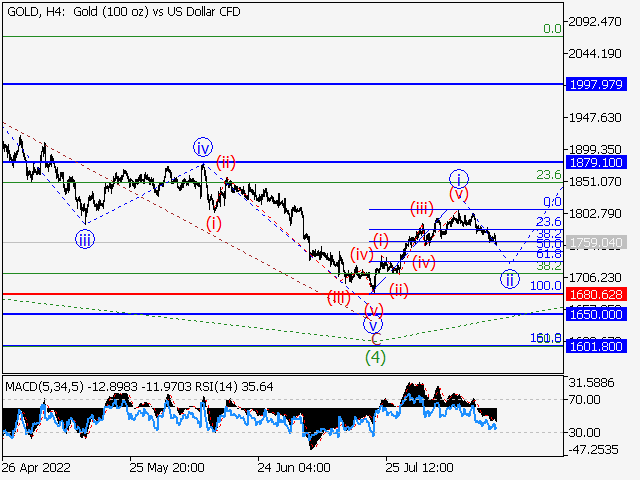This screenshot has height=480, width=640.
Task: Select the 1997.979 blue price level tag
Action: pos(596,84)
